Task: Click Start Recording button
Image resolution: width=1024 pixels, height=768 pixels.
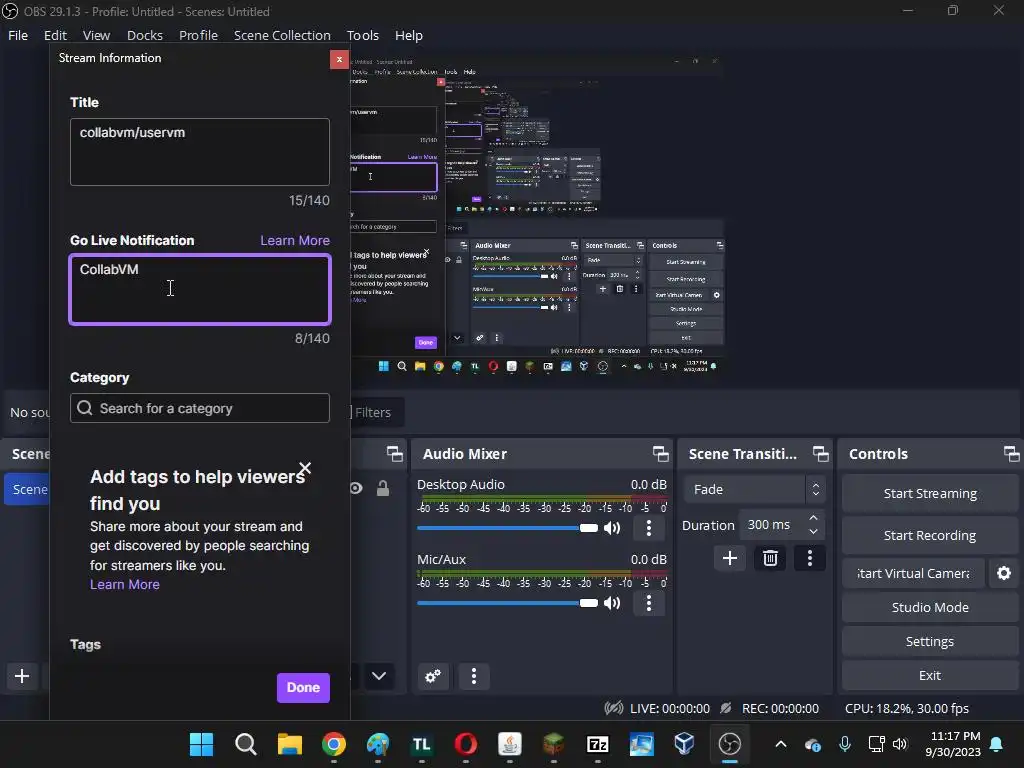Action: pos(930,536)
